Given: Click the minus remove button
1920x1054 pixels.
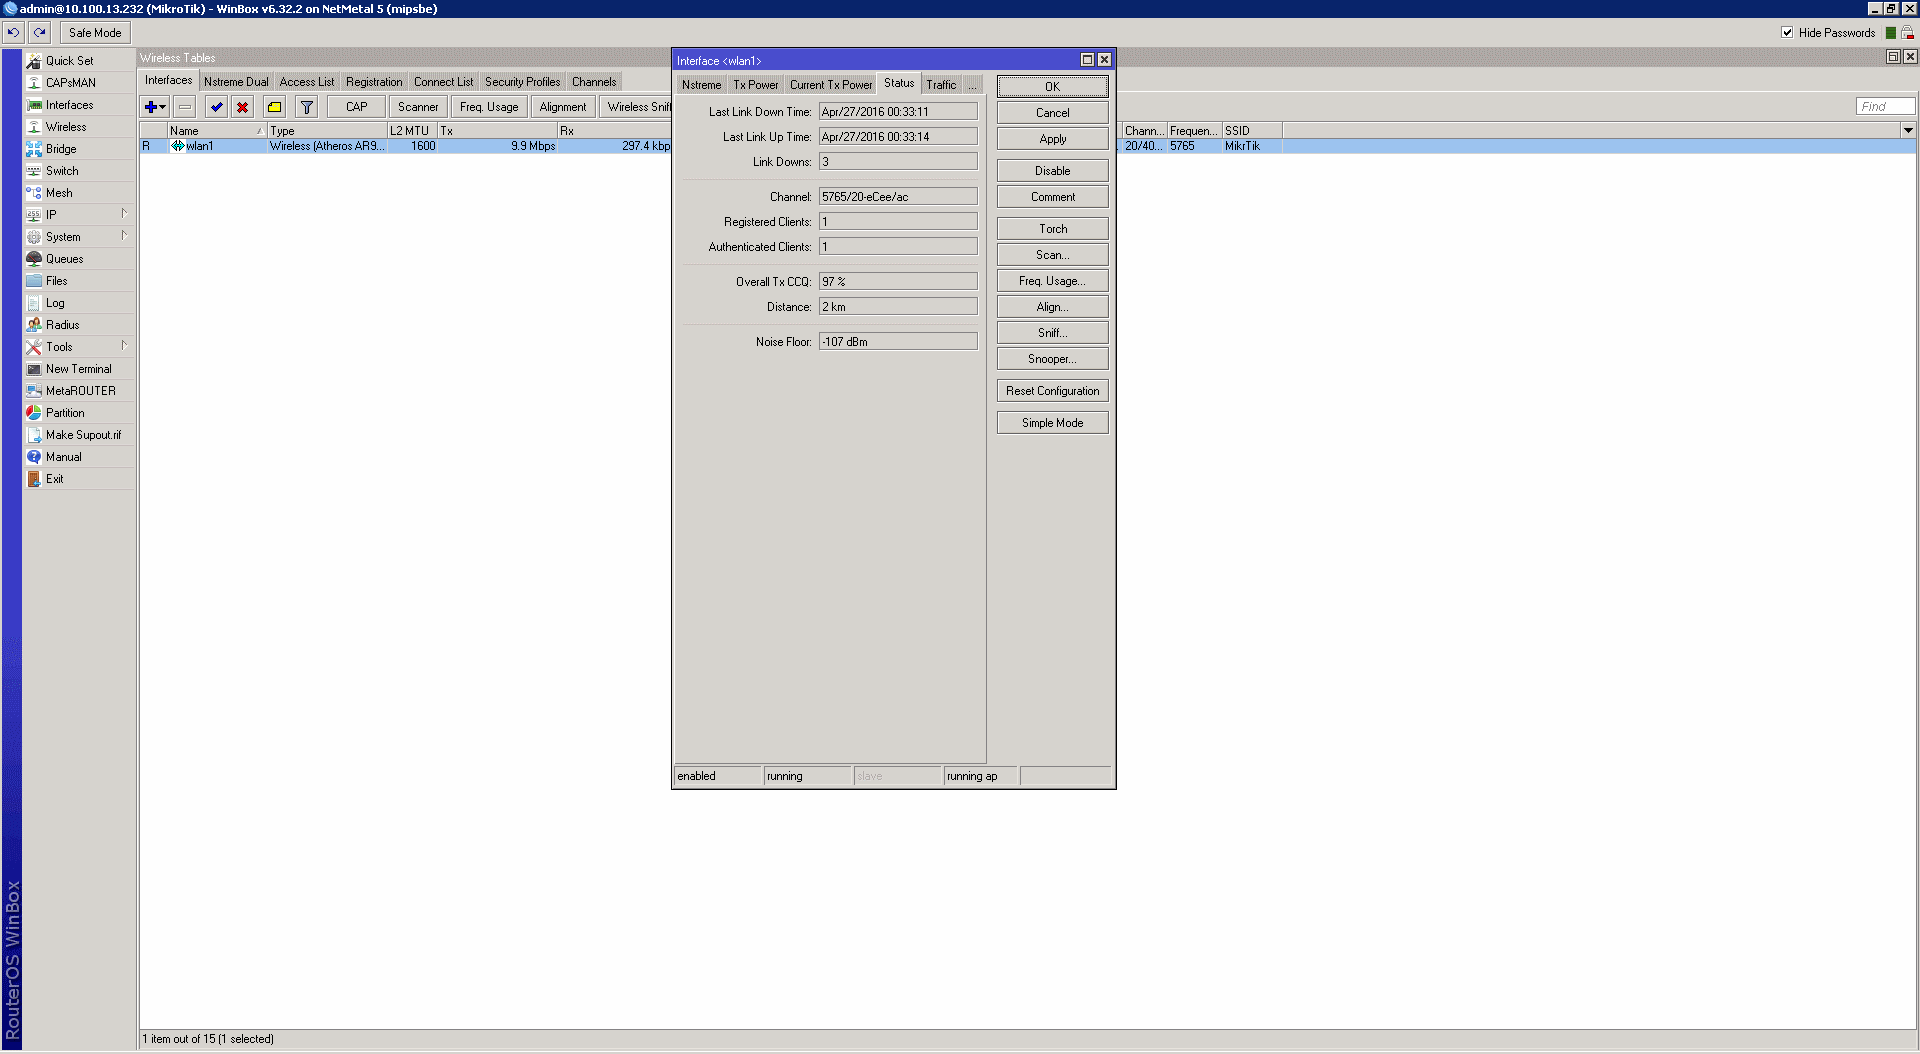Looking at the screenshot, I should [185, 107].
